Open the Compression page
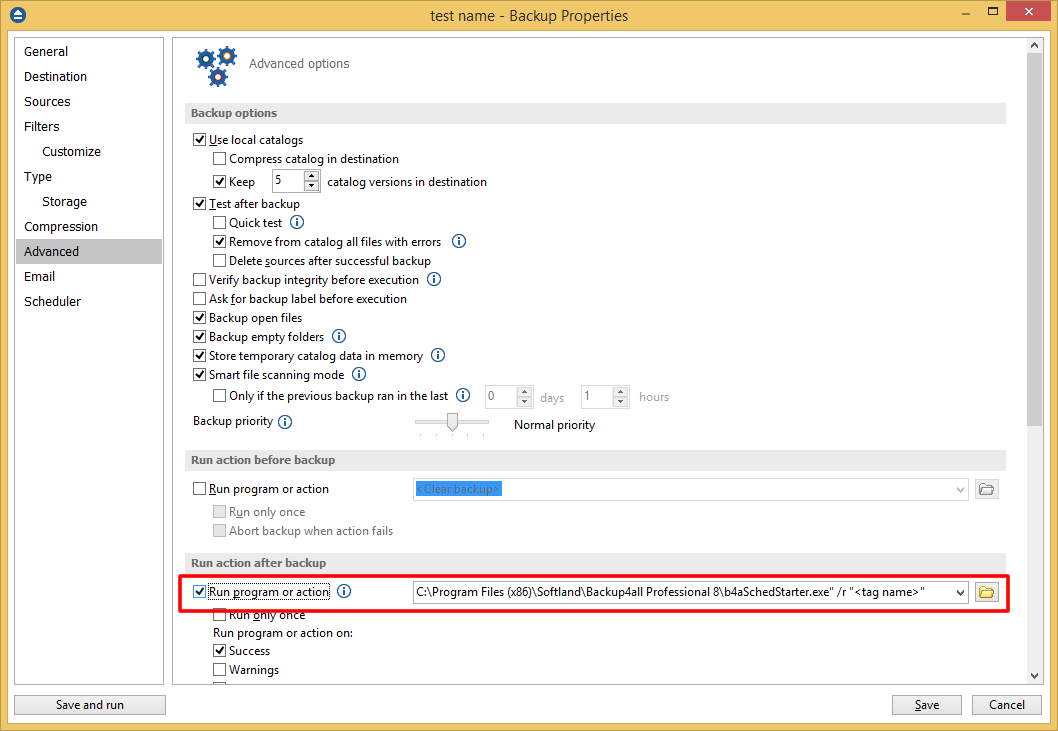 [61, 226]
